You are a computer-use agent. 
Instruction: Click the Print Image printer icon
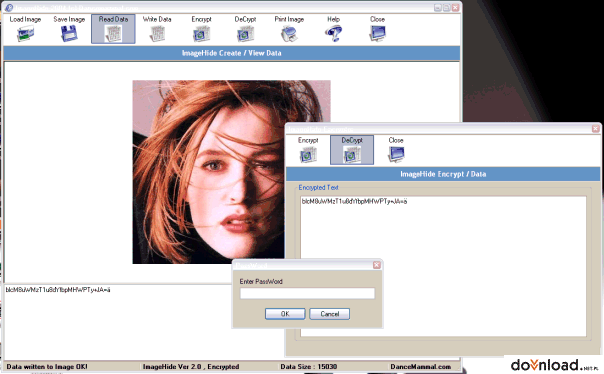point(289,34)
